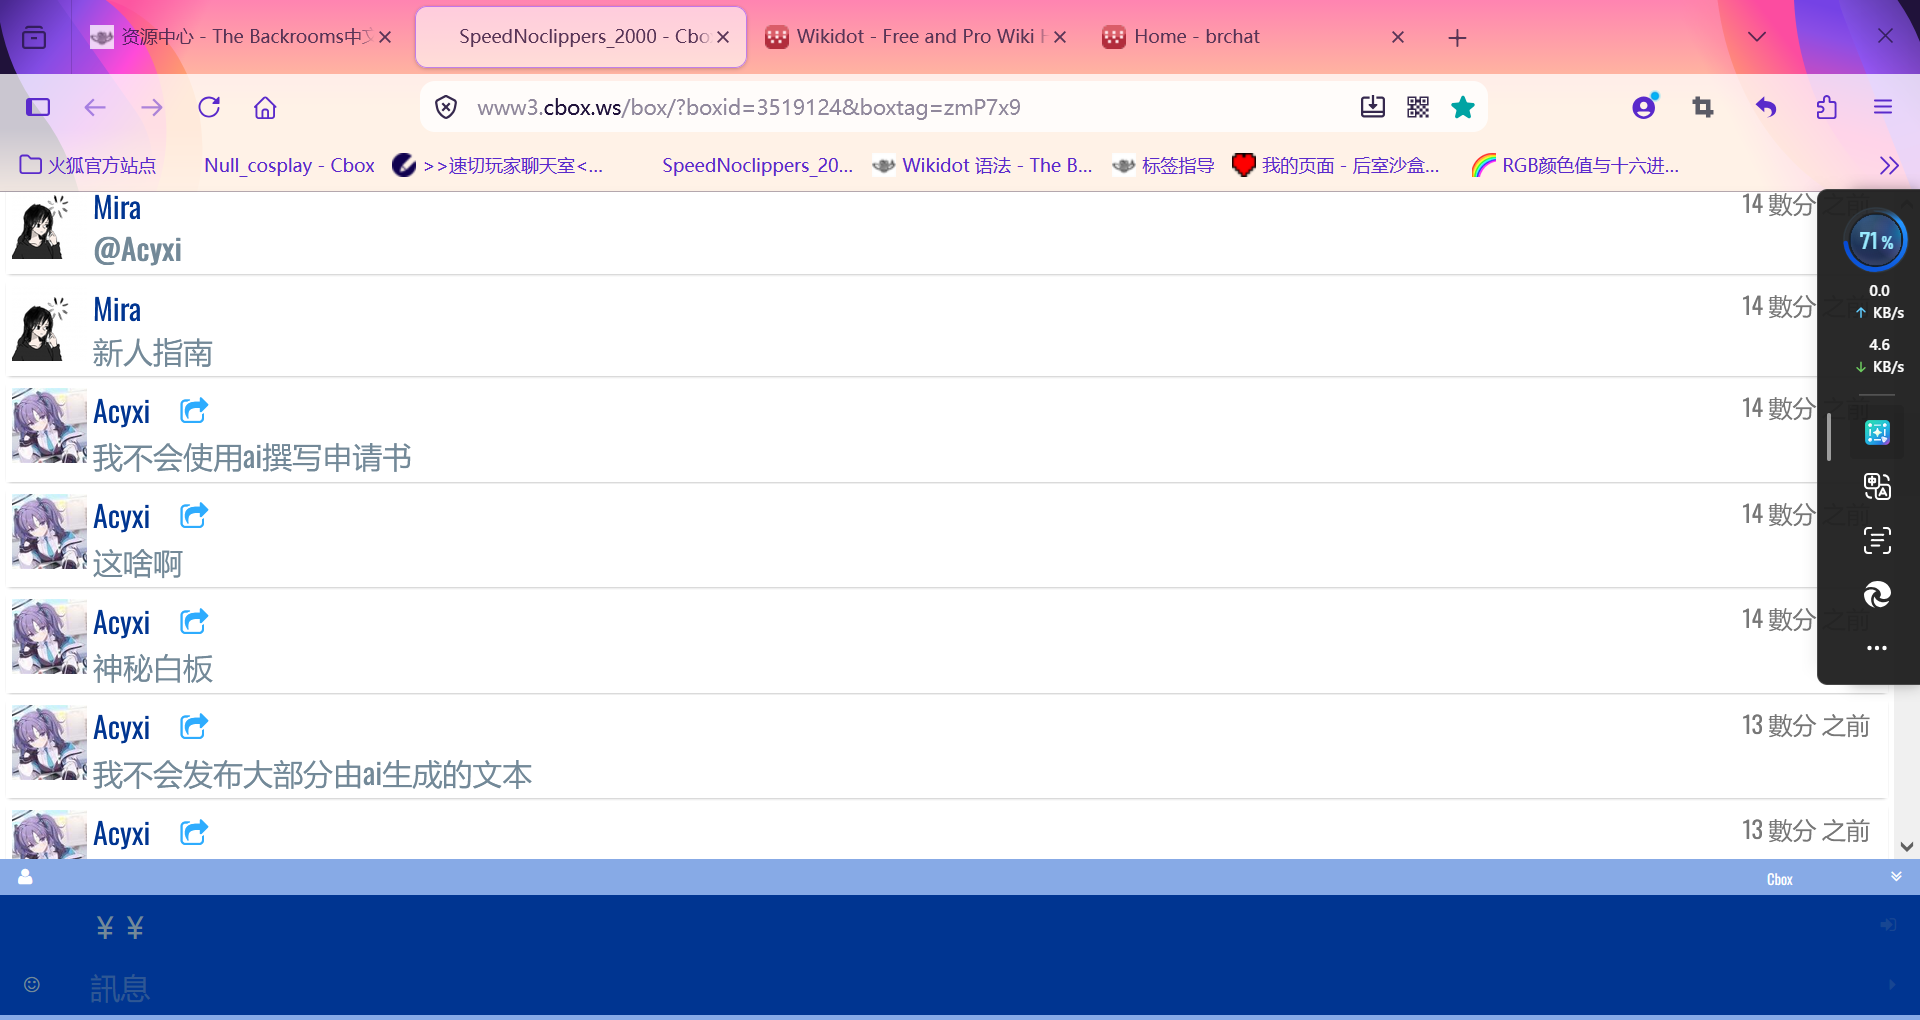This screenshot has width=1920, height=1020.
Task: Show more options in floating side panel
Action: tap(1877, 648)
